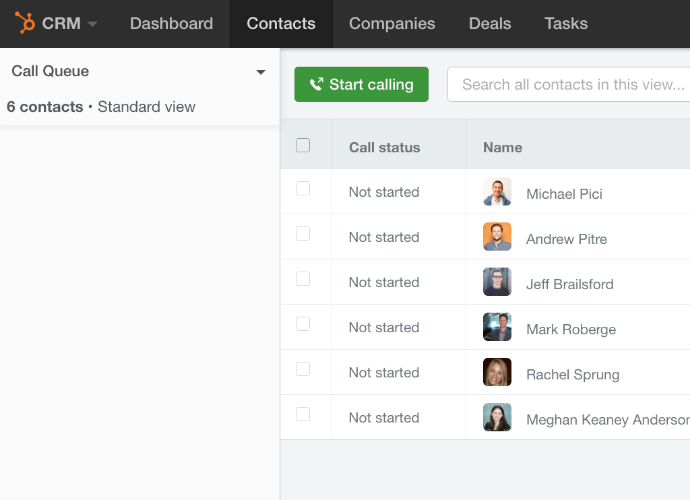Switch to the Companies tab
Image resolution: width=690 pixels, height=500 pixels.
tap(392, 23)
